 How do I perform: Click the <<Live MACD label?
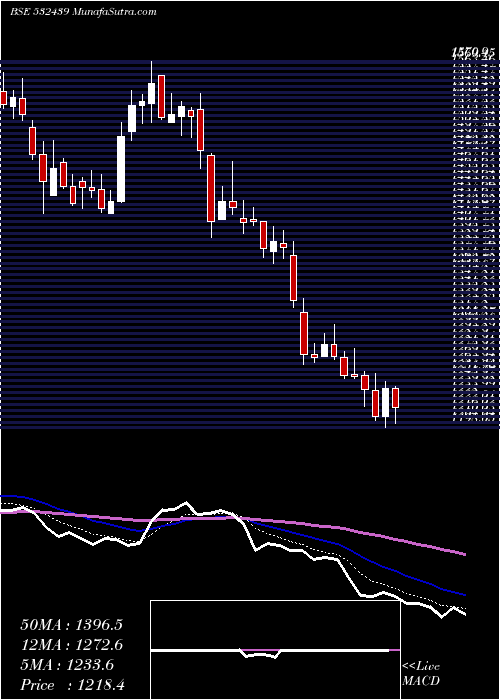pos(422,674)
